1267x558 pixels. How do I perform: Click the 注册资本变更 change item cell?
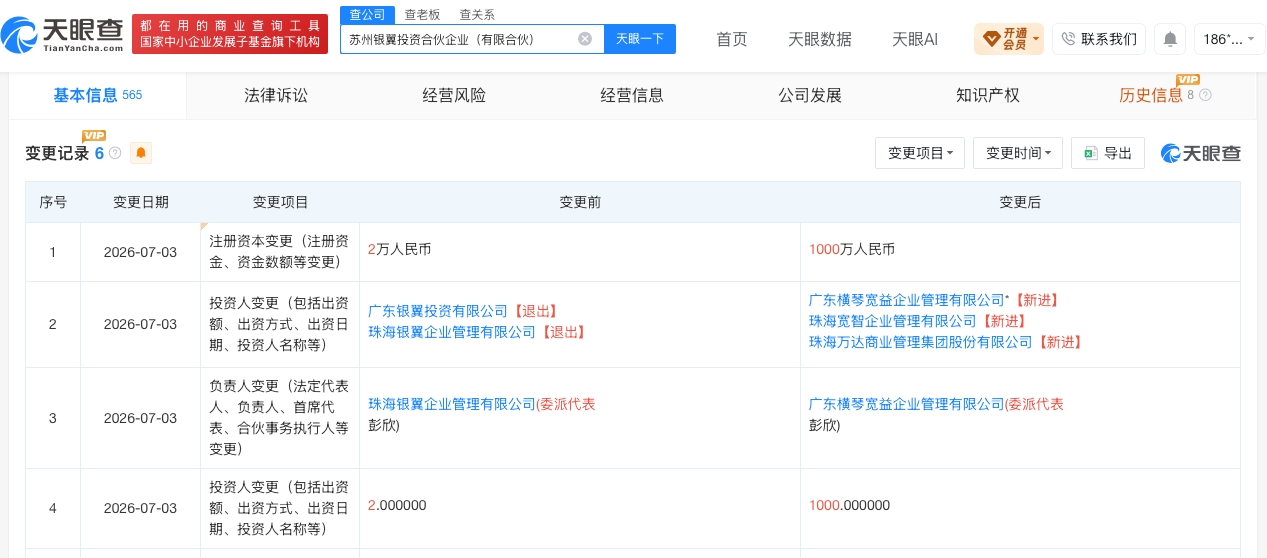pos(279,252)
